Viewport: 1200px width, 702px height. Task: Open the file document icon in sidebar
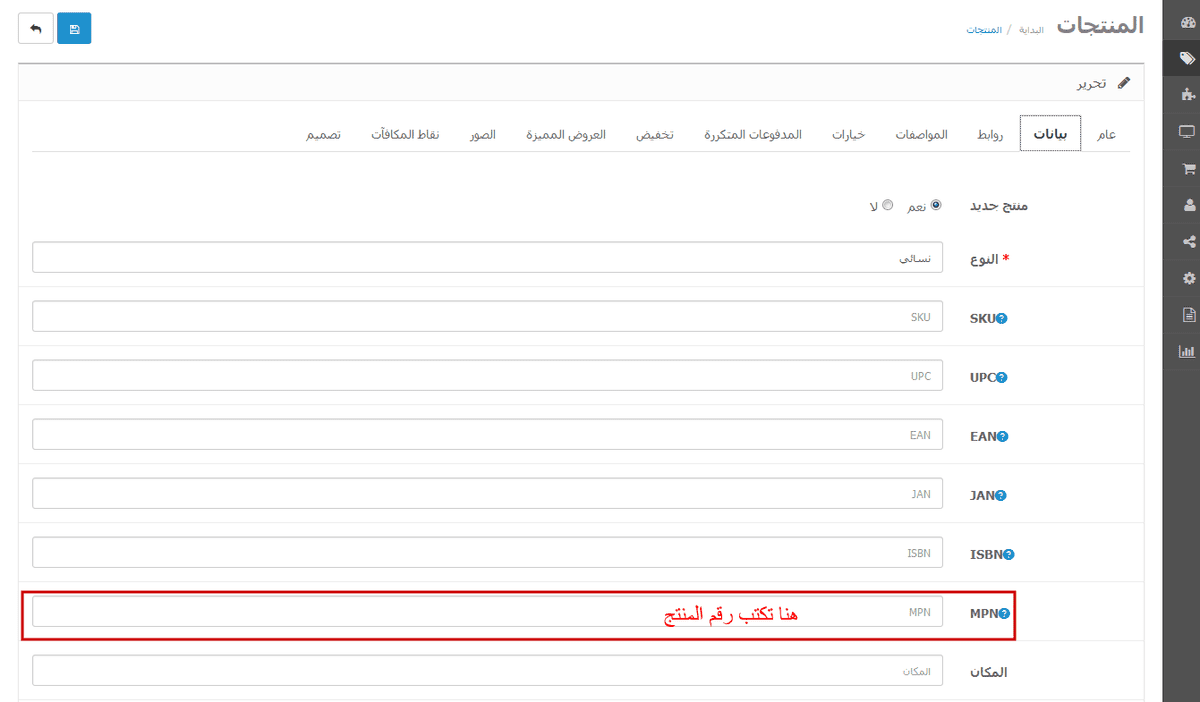[x=1188, y=315]
